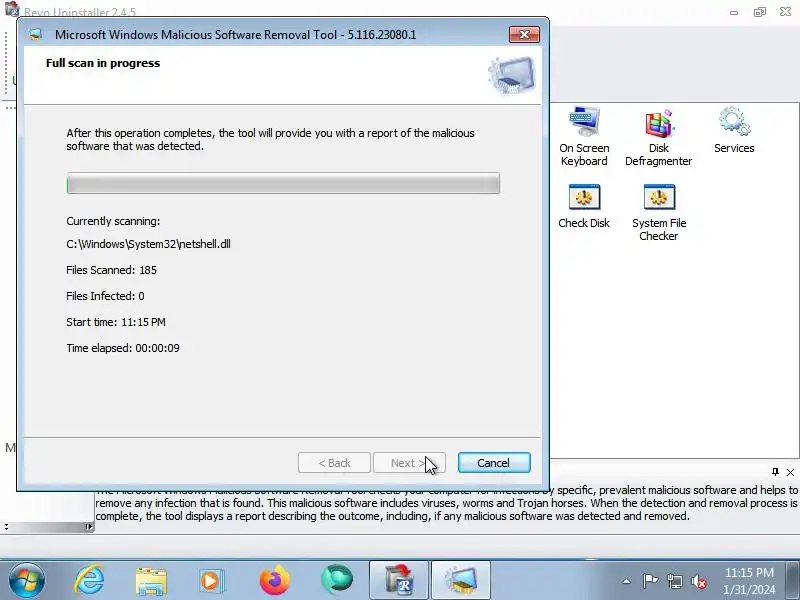Open the clock showing 11:15 PM
Viewport: 800px width, 600px height.
tap(749, 581)
